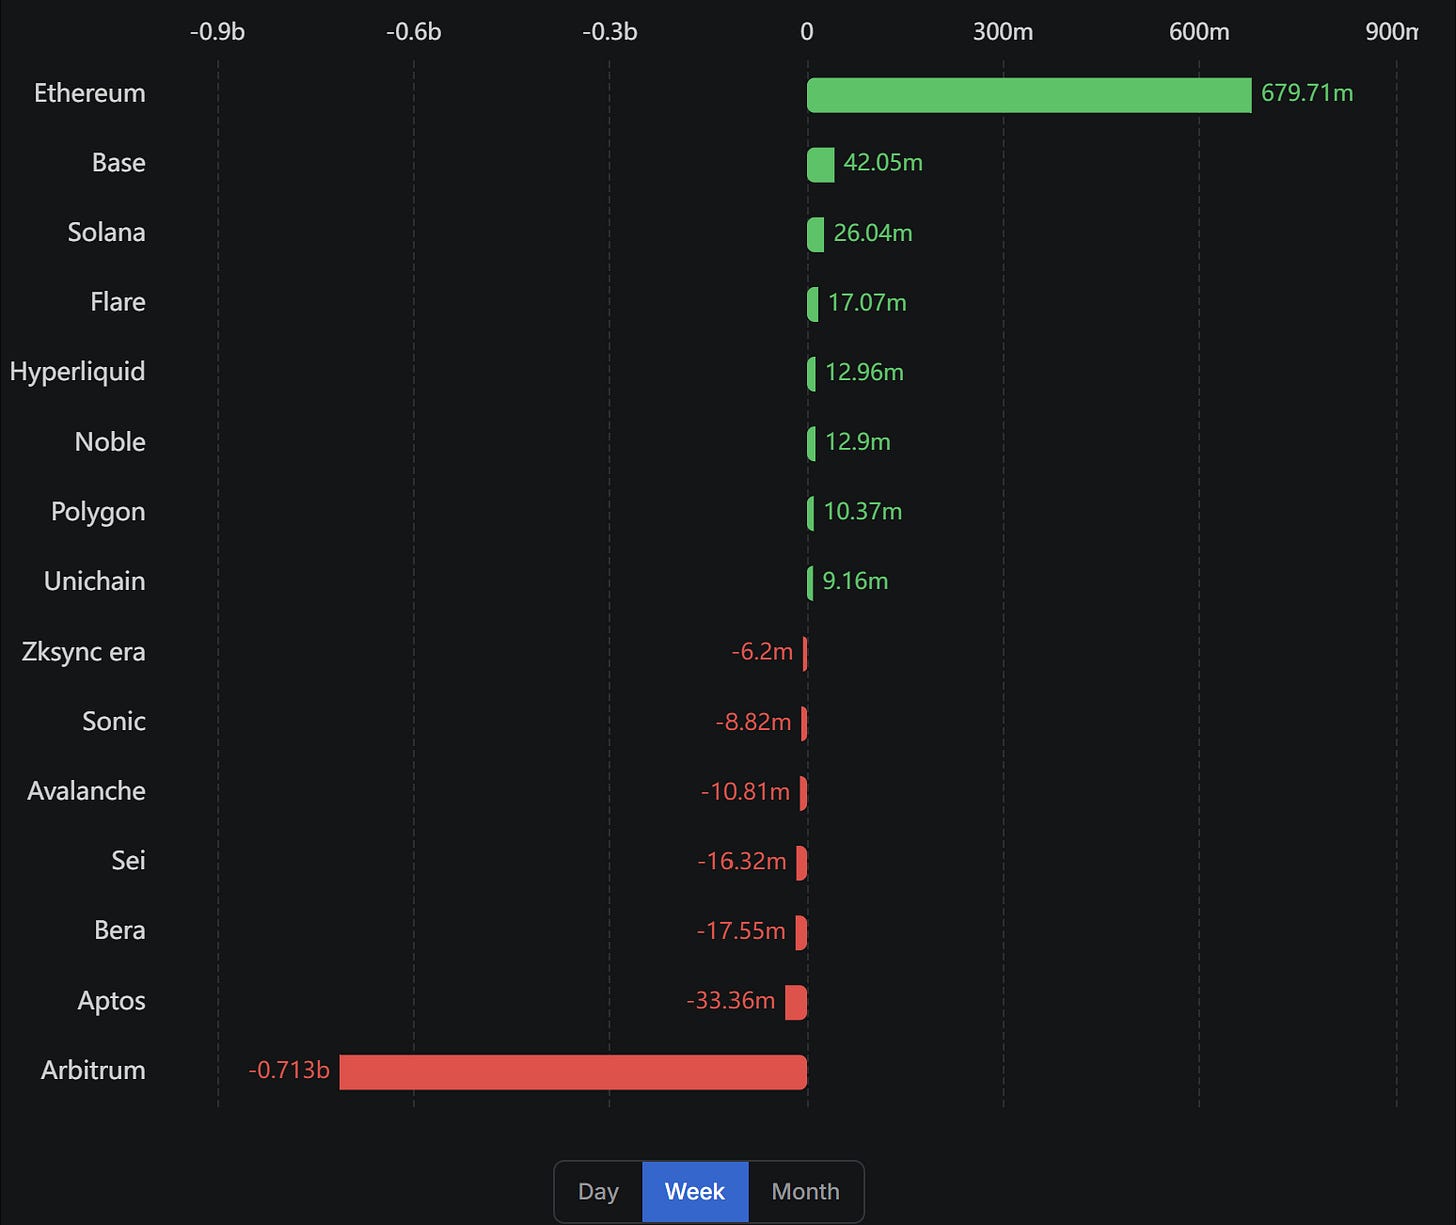
Task: Select the Week tab
Action: click(x=695, y=1191)
